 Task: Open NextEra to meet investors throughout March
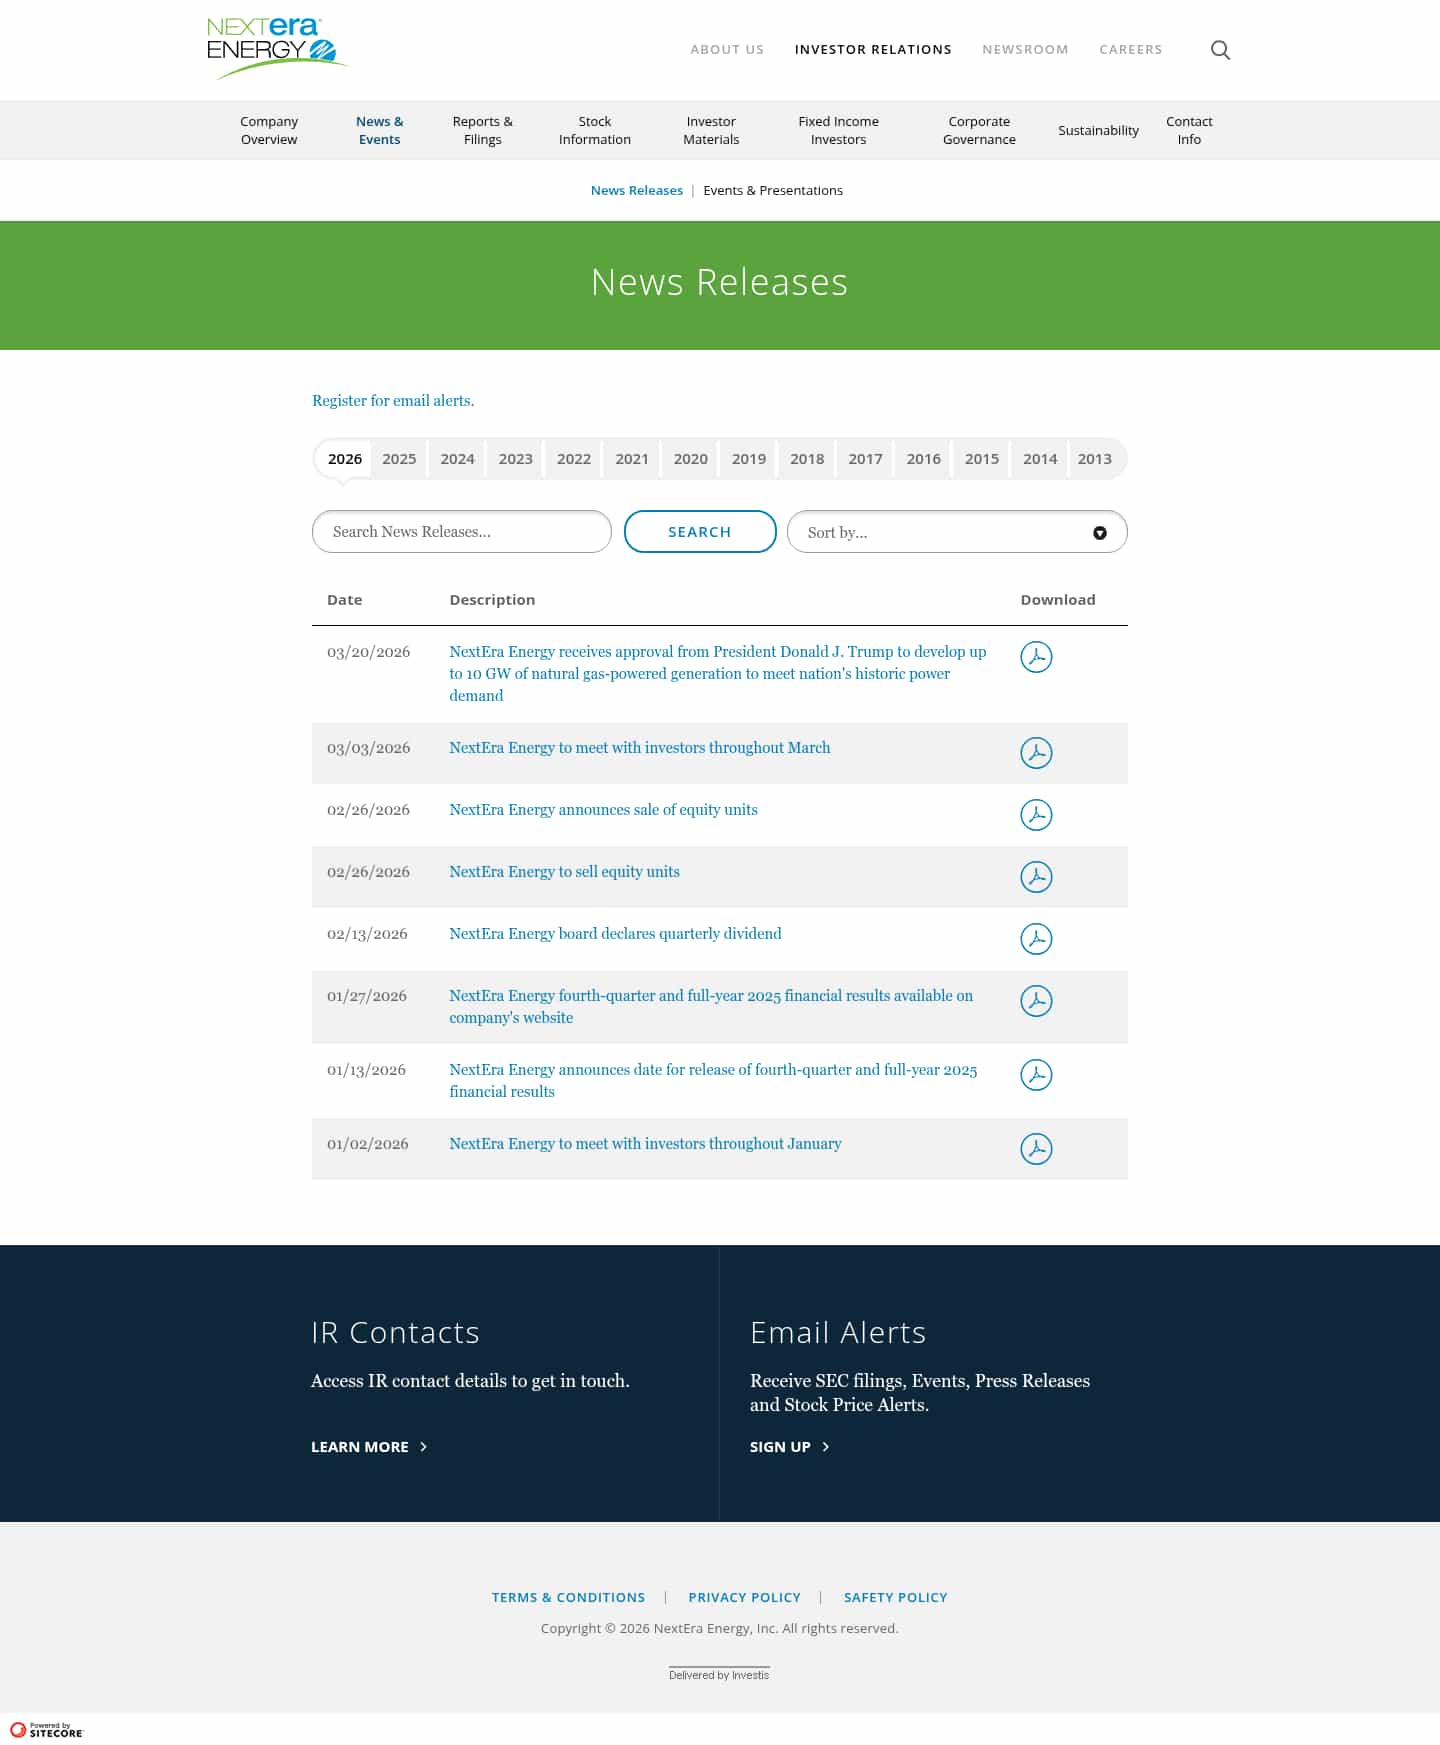point(640,748)
